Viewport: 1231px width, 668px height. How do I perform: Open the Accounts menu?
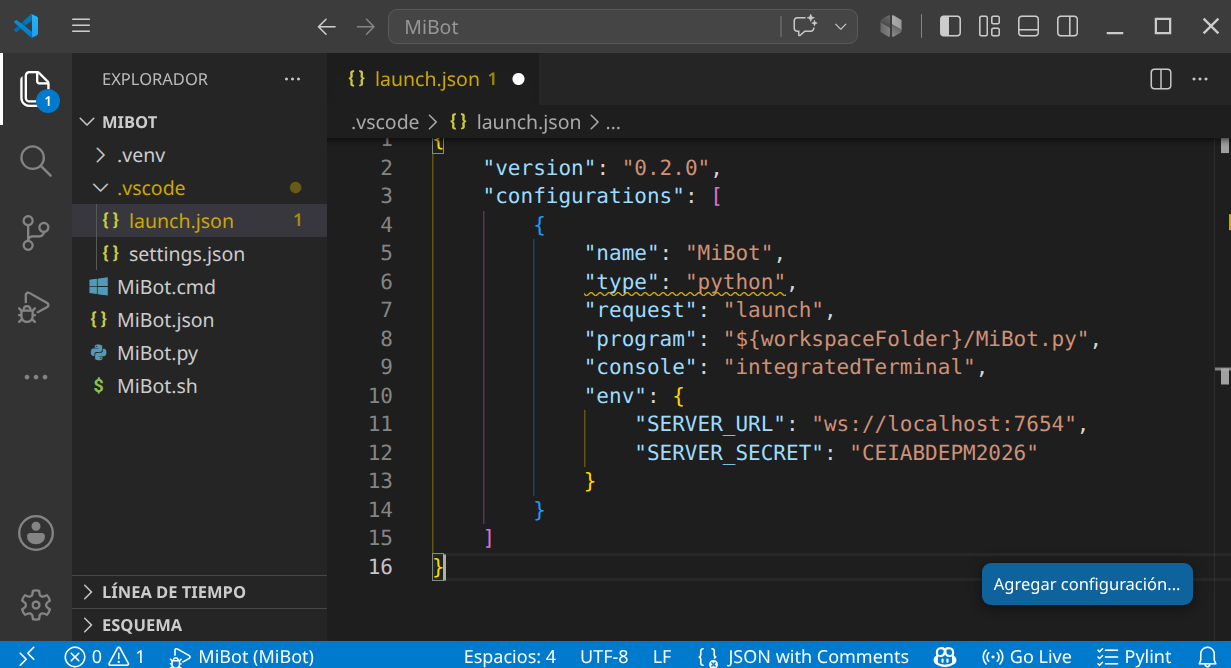coord(36,532)
